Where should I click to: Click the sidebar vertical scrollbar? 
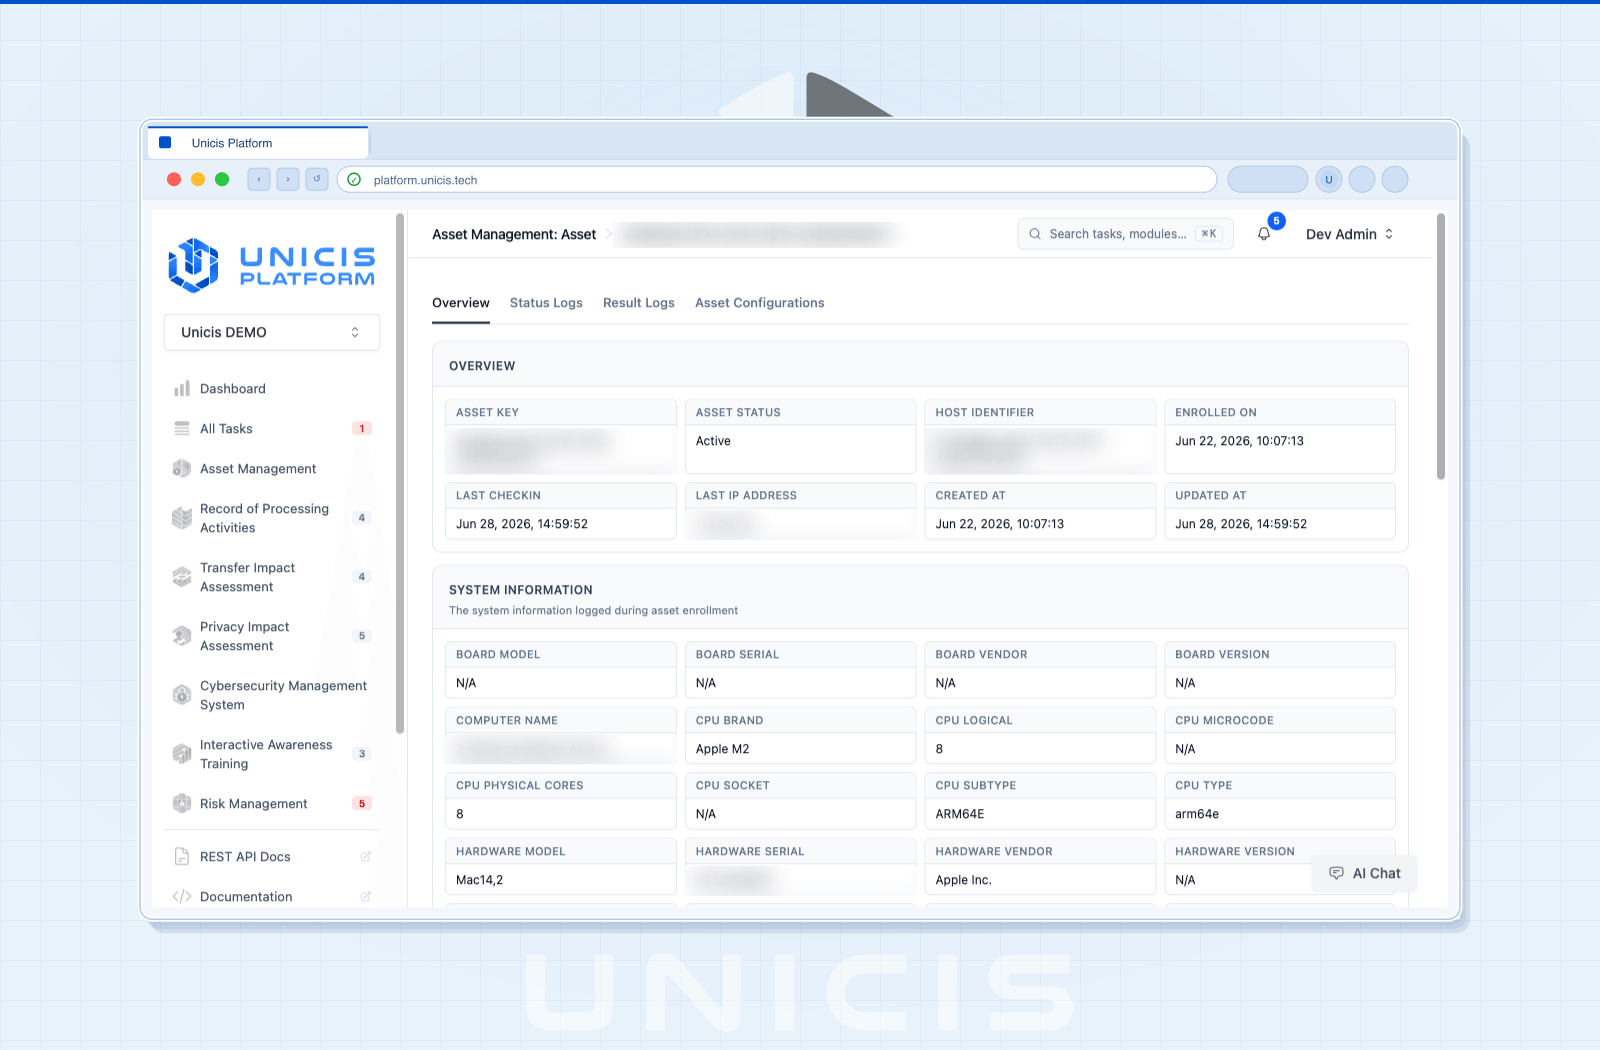[x=400, y=472]
